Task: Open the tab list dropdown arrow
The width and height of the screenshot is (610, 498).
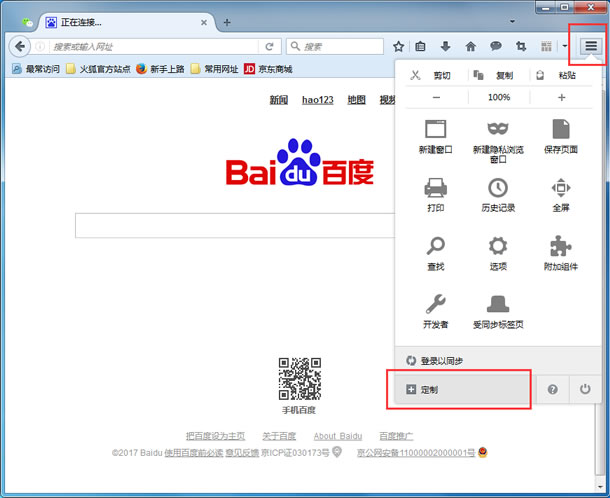Action: click(x=512, y=21)
